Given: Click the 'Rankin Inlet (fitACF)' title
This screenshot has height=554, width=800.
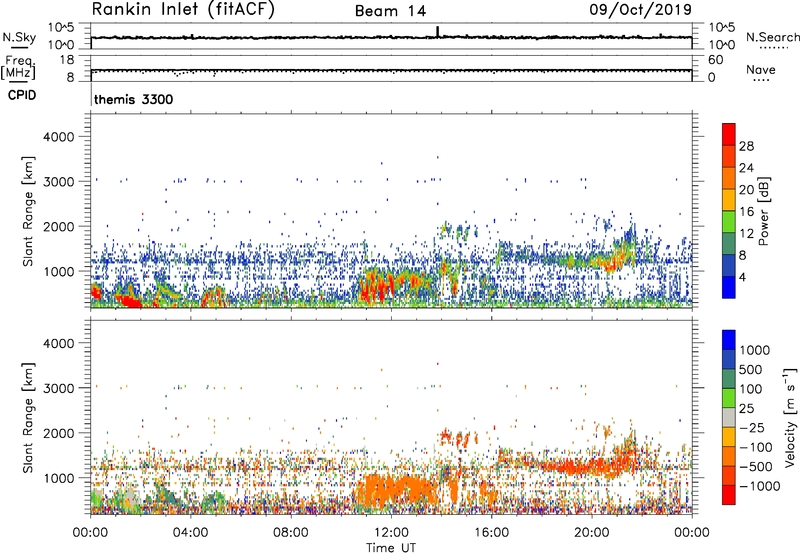Looking at the screenshot, I should coord(183,10).
